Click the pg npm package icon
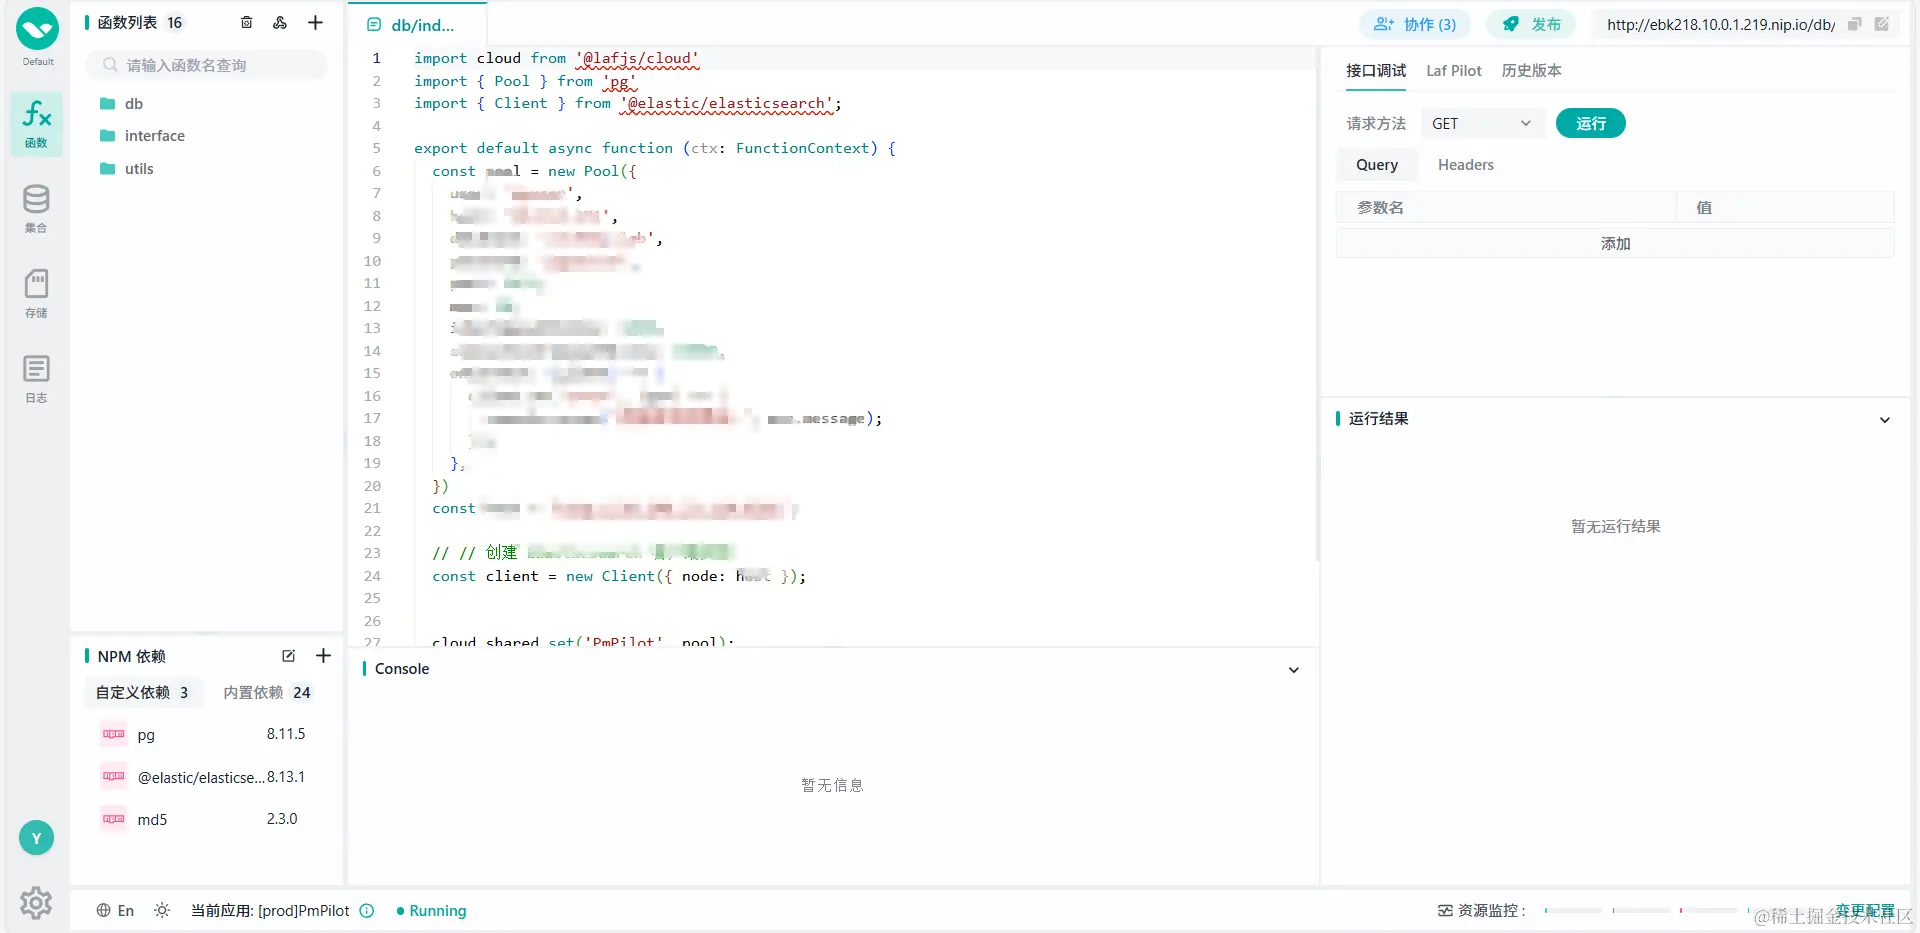This screenshot has width=1920, height=933. [x=114, y=734]
